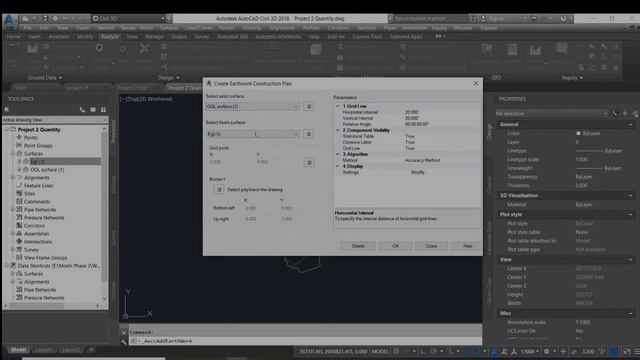The image size is (640, 360).
Task: Click Toolspace panorama toggle icon
Action: pyautogui.click(x=93, y=109)
